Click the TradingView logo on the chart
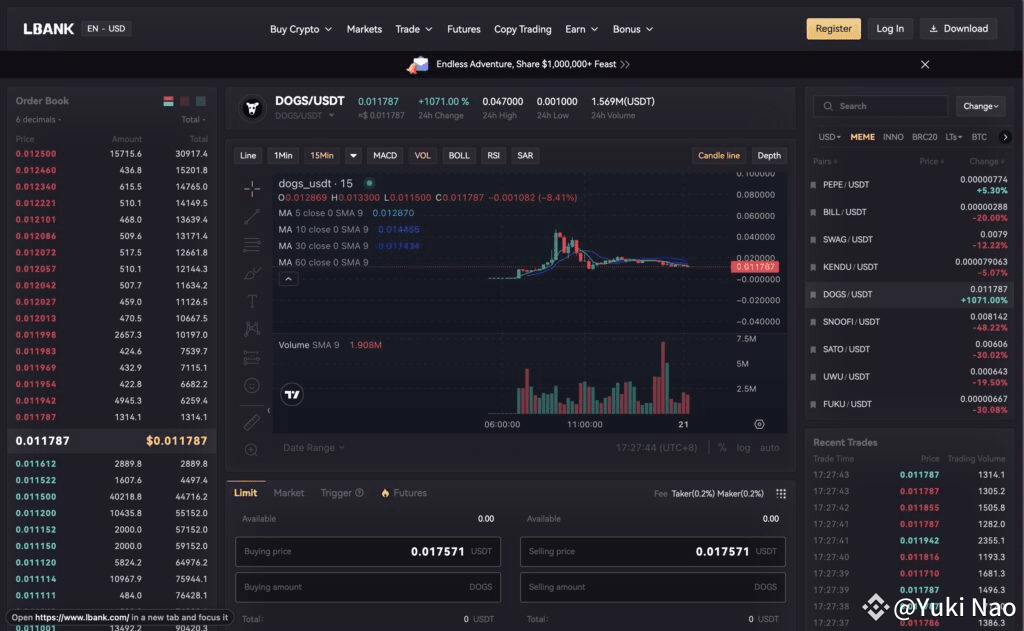1024x631 pixels. click(x=292, y=395)
